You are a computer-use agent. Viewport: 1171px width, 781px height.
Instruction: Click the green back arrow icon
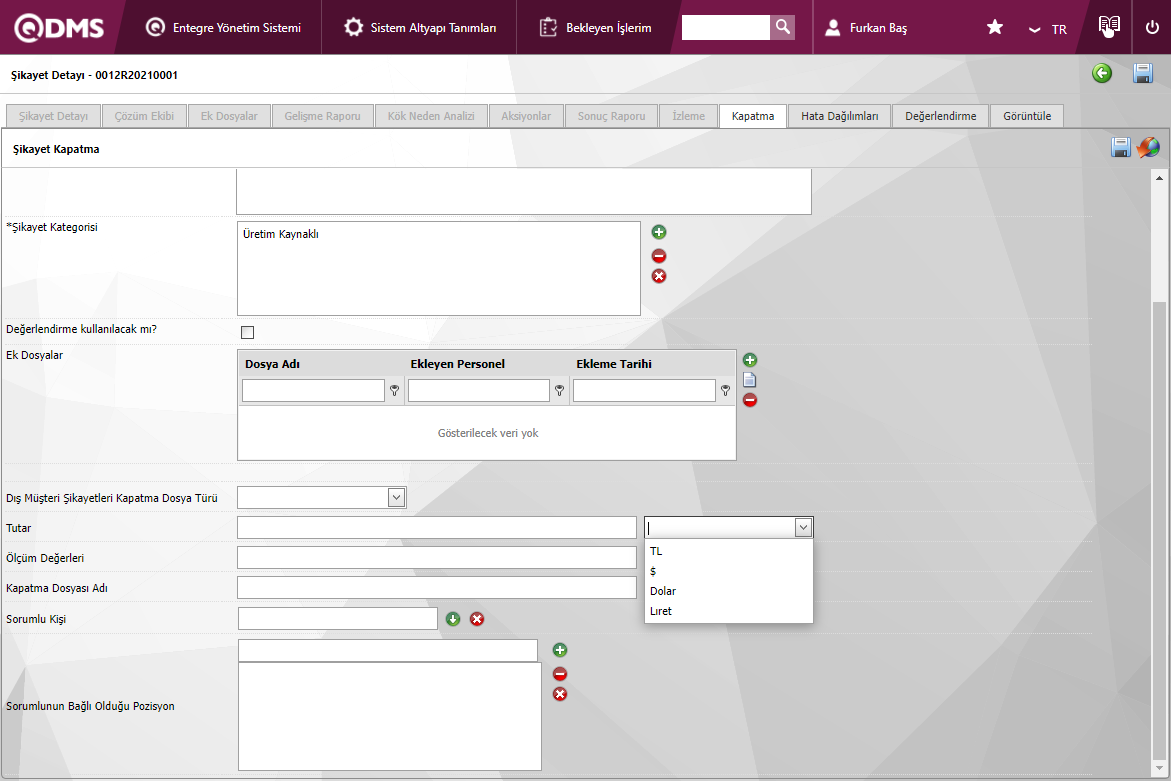[x=1102, y=73]
